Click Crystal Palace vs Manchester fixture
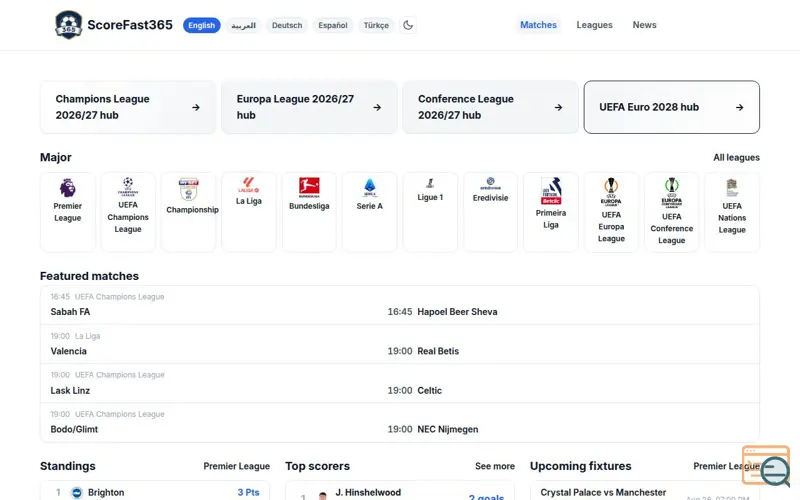 (603, 492)
